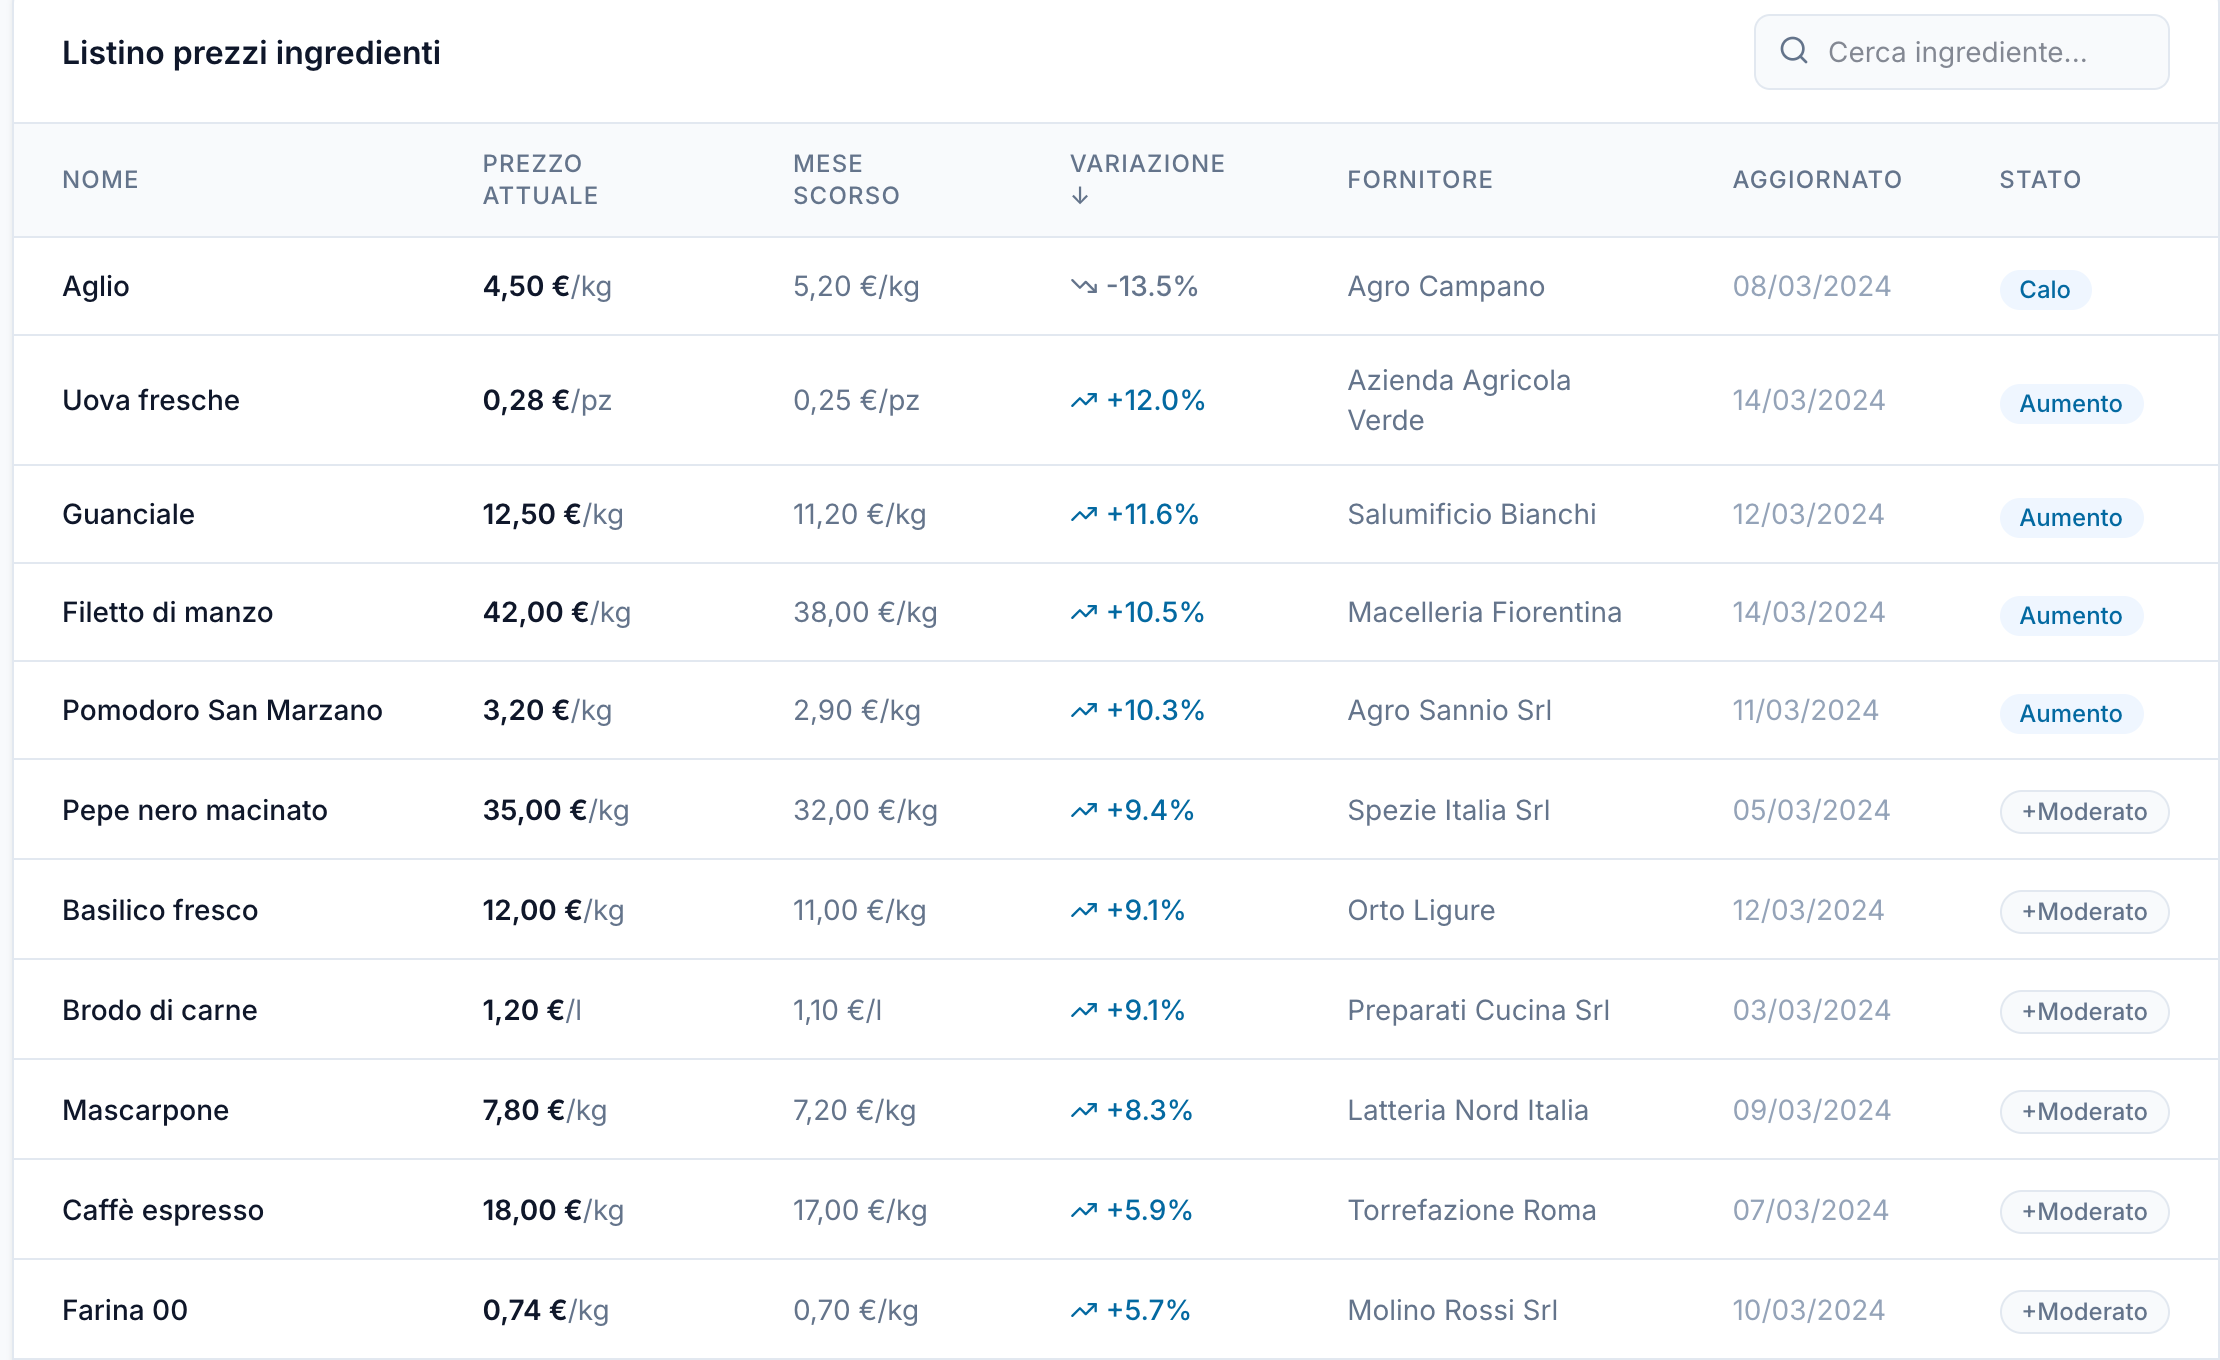Click the trend icon in Guanciale row

[1084, 515]
